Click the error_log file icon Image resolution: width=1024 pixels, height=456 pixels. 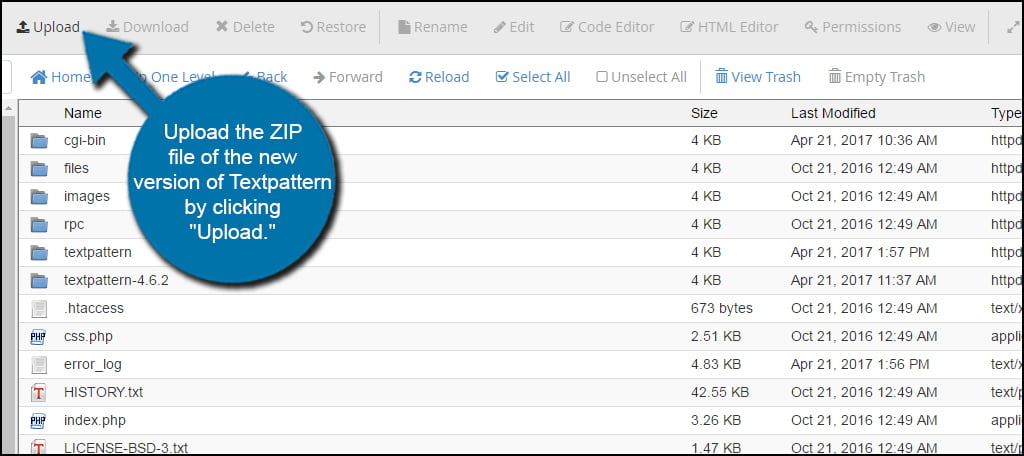tap(39, 365)
